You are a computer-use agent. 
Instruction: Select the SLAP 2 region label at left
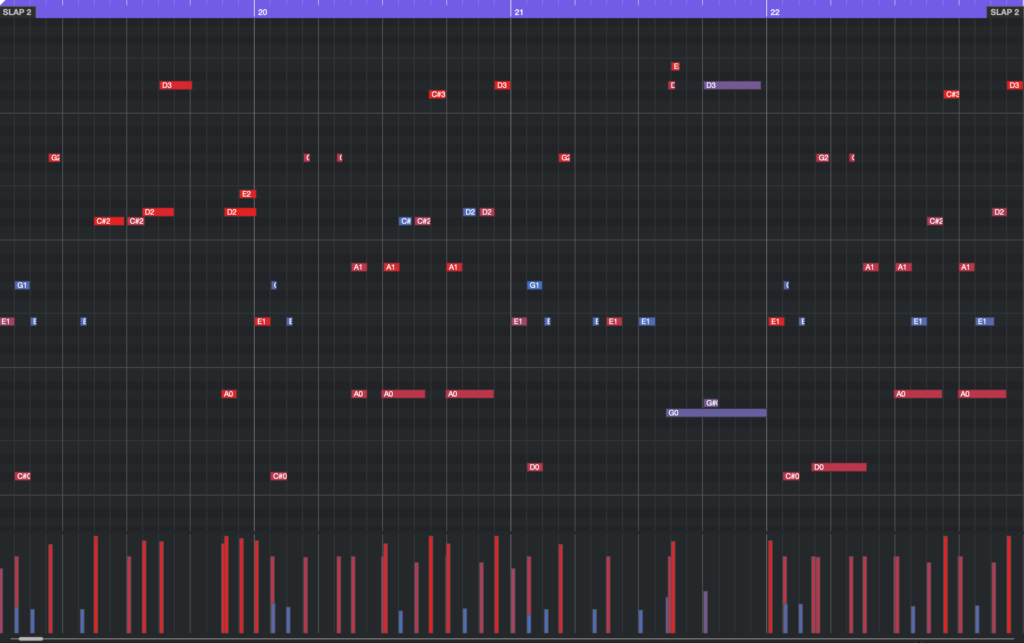[x=17, y=12]
